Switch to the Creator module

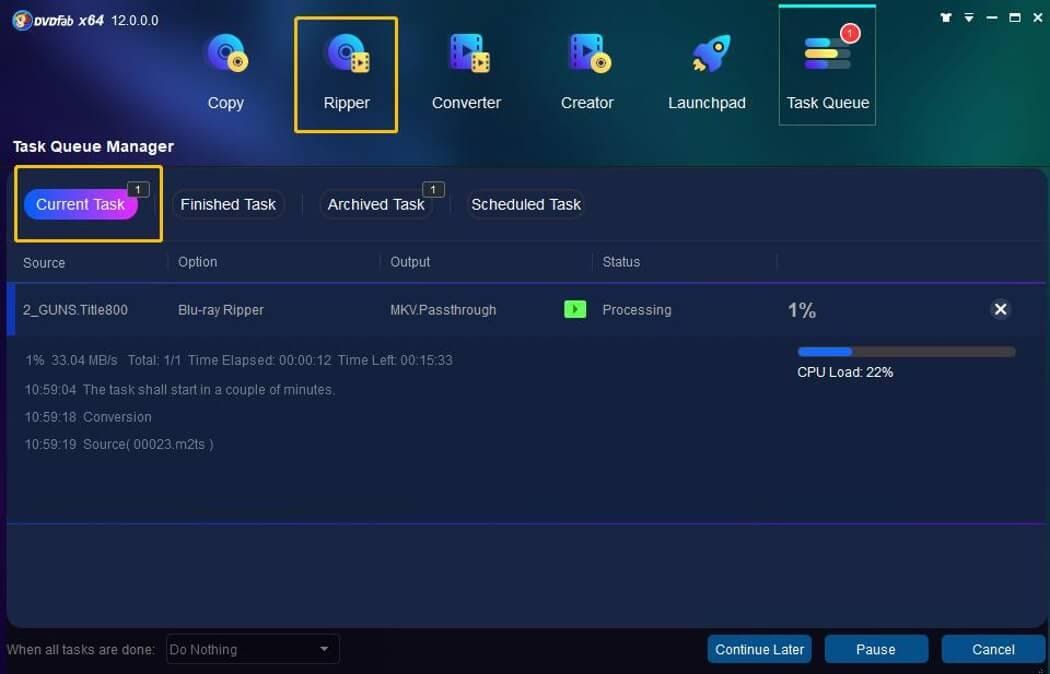587,70
